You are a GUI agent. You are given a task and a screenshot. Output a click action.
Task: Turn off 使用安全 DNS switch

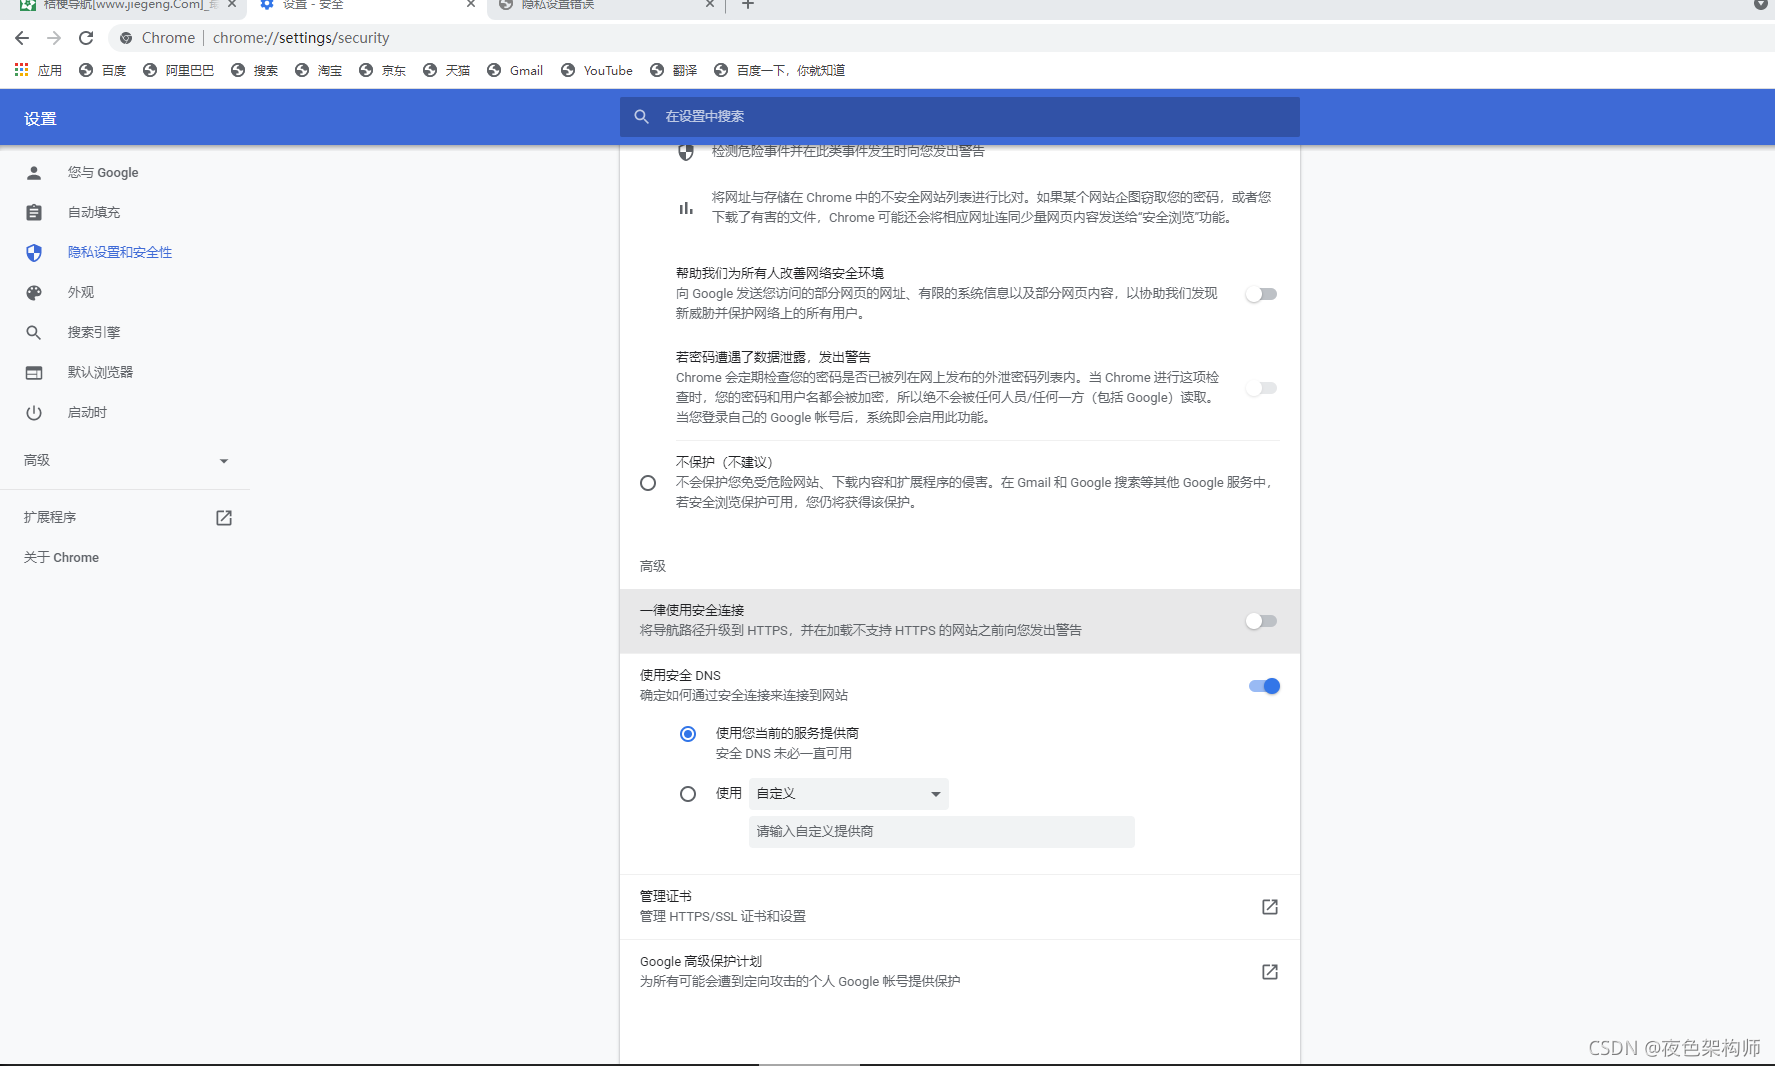pos(1264,686)
